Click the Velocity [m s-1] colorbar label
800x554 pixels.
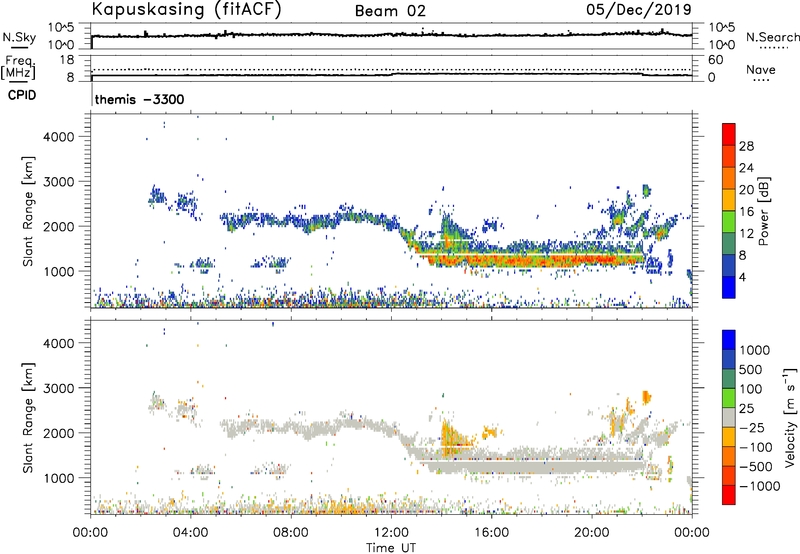click(790, 417)
